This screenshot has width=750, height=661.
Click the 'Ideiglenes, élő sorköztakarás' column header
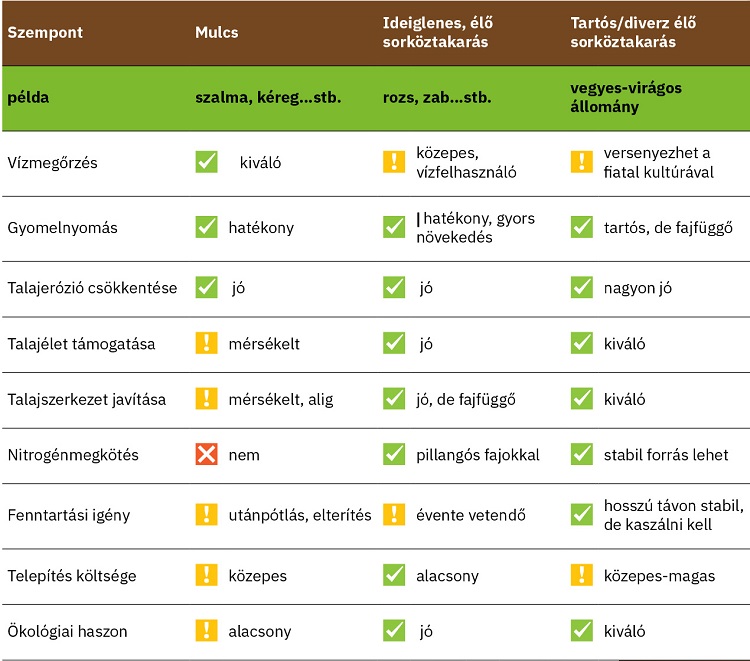[438, 33]
